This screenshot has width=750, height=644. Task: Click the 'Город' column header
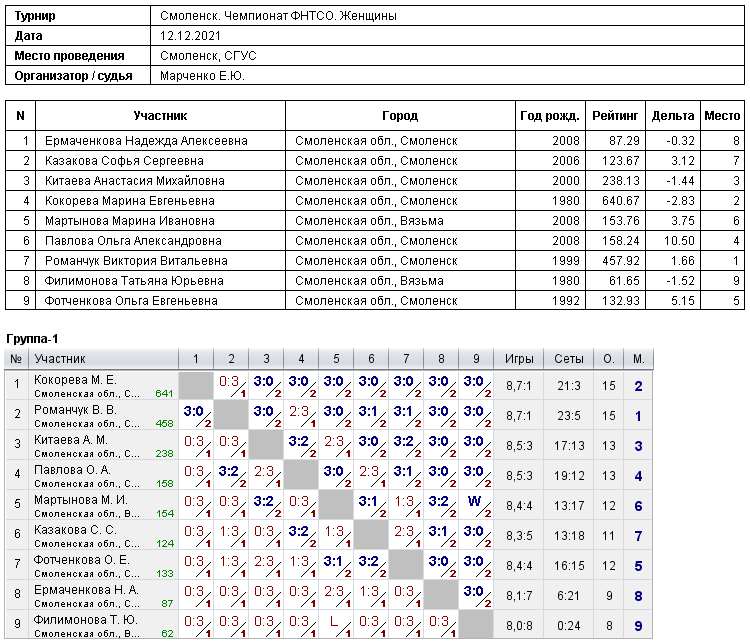400,116
